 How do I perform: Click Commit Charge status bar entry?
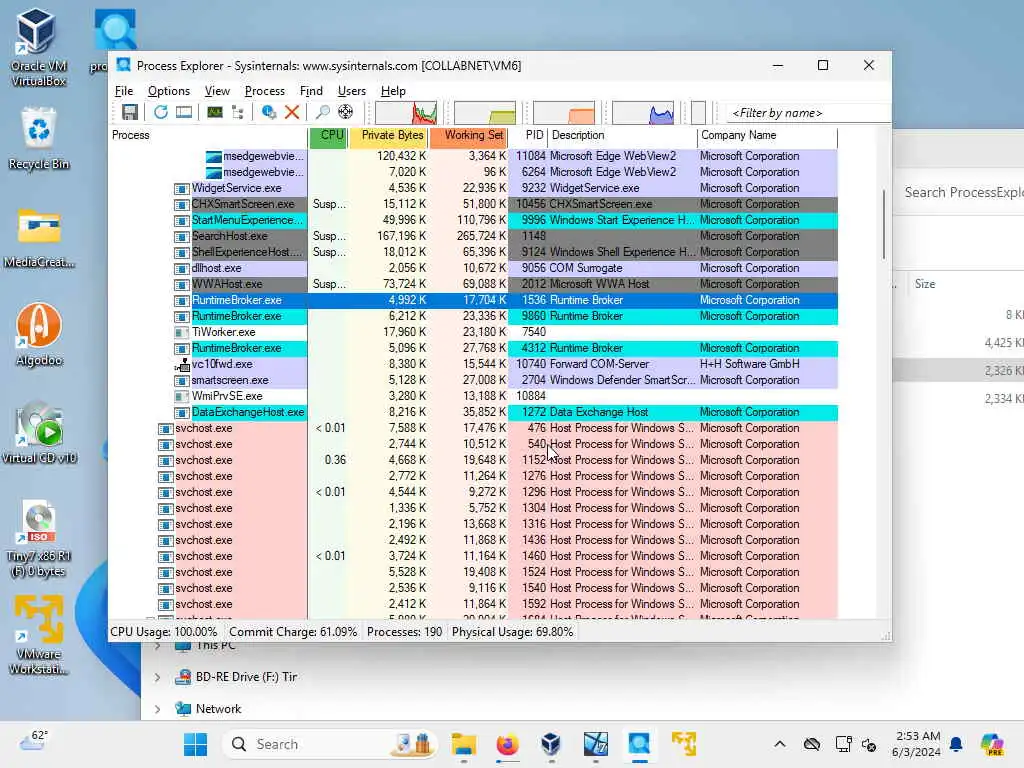click(293, 632)
